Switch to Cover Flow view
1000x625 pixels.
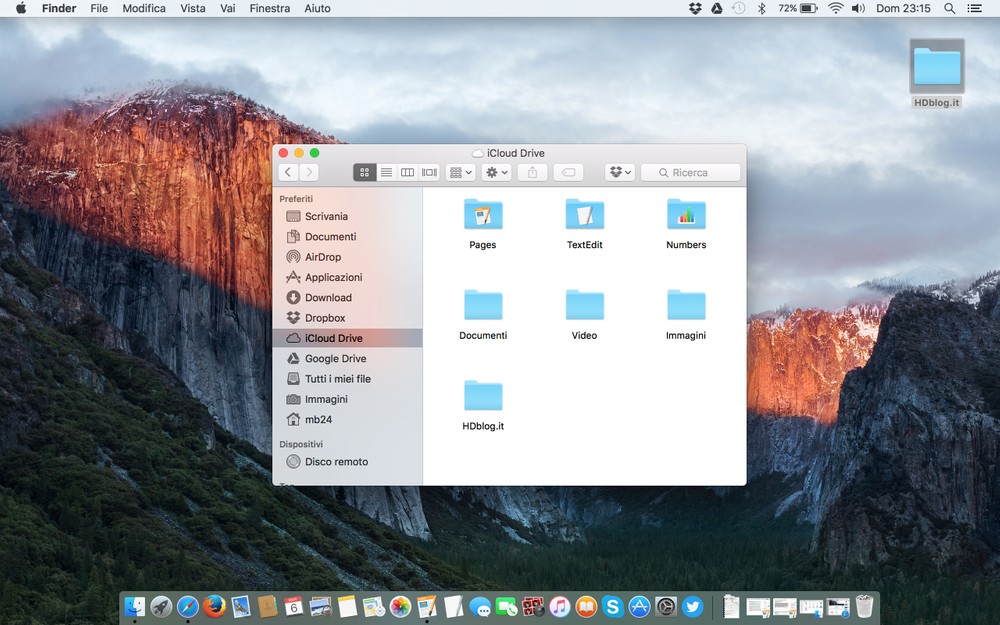pos(429,173)
